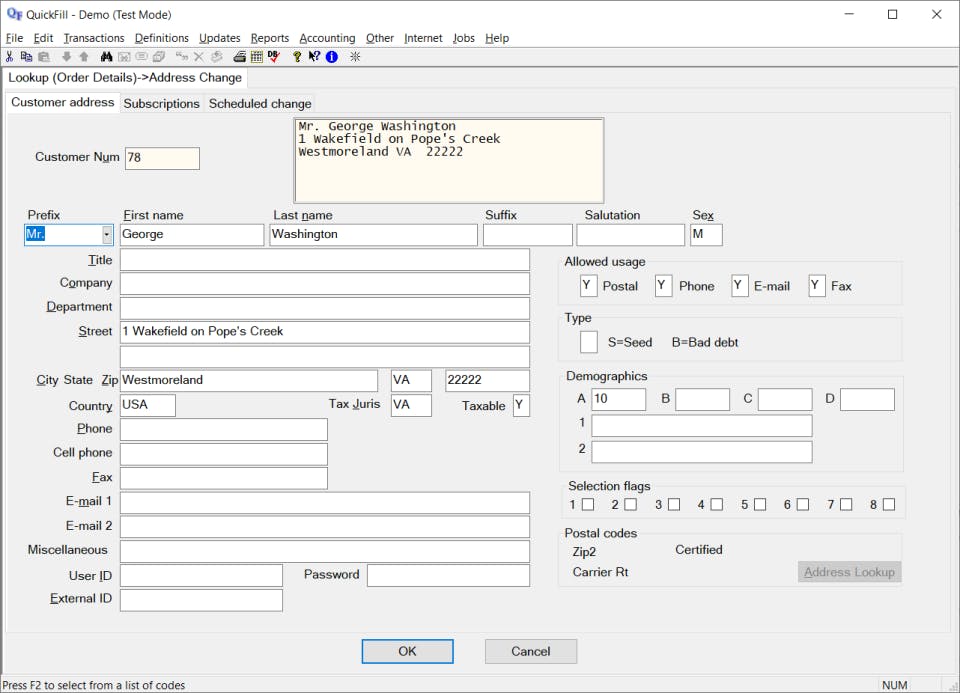This screenshot has width=960, height=693.
Task: Click the Copy toolbar icon
Action: click(x=26, y=57)
